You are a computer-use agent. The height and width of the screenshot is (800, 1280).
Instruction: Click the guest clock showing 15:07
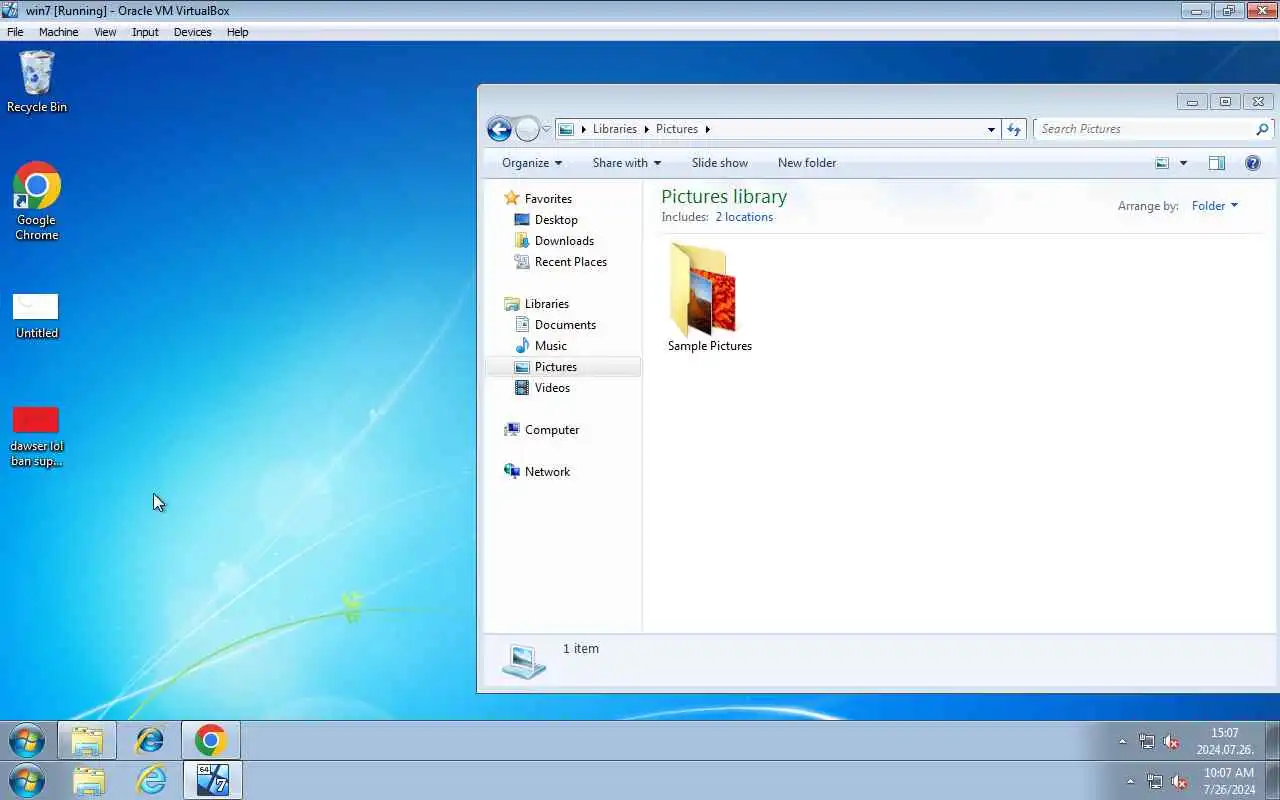coord(1225,741)
